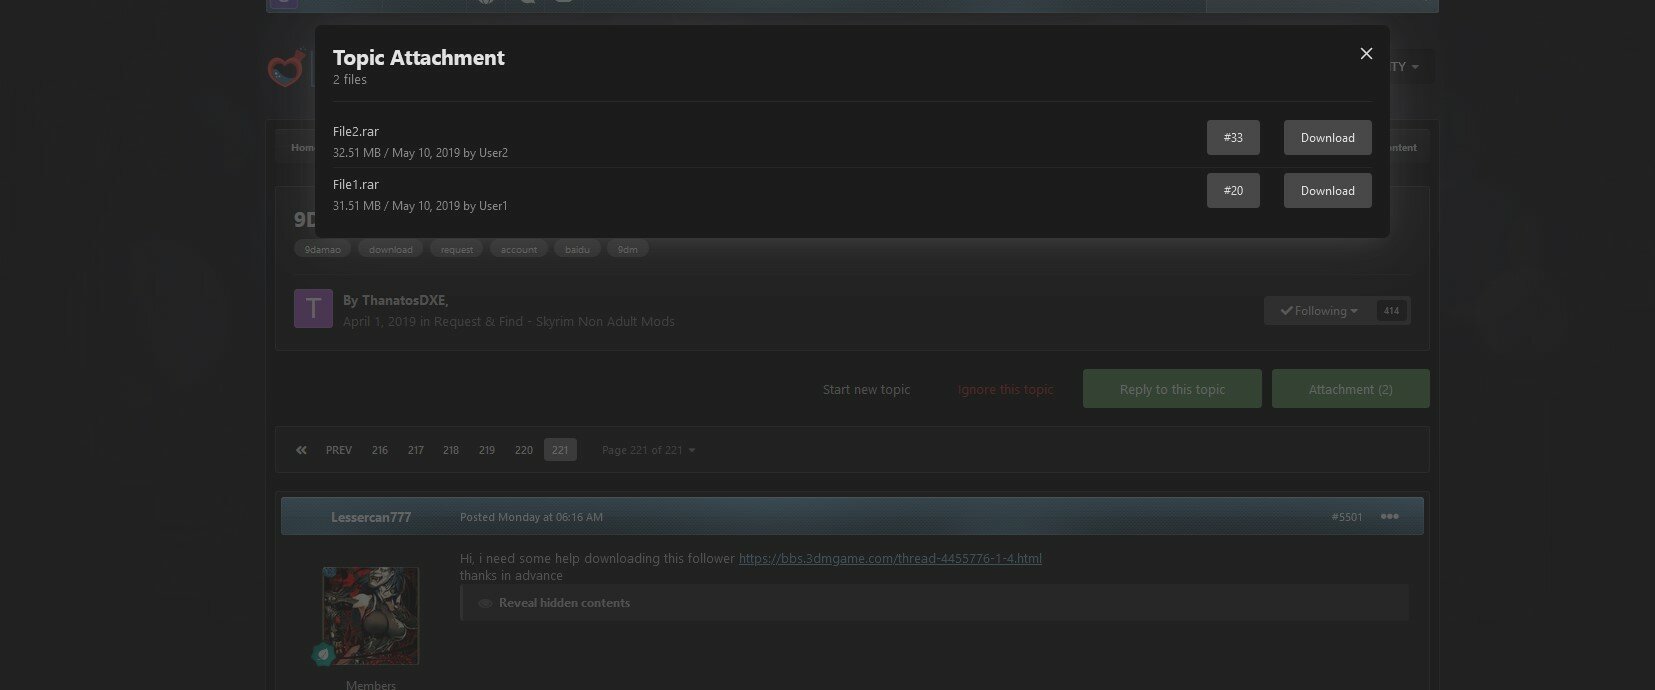This screenshot has width=1655, height=690.
Task: Toggle the Following dropdown
Action: pos(1319,311)
